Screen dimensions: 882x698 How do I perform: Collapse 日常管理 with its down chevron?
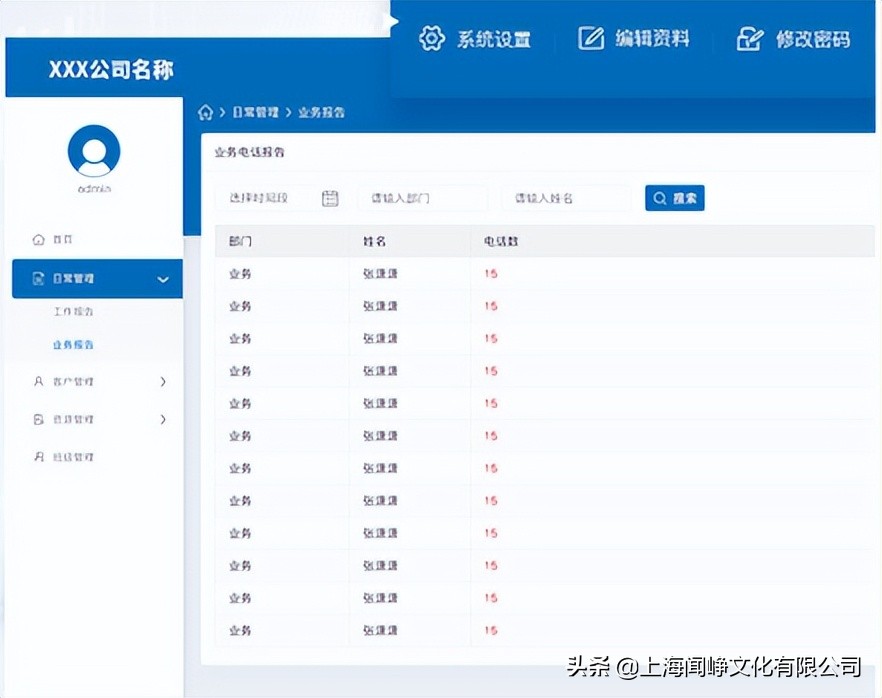coord(163,279)
